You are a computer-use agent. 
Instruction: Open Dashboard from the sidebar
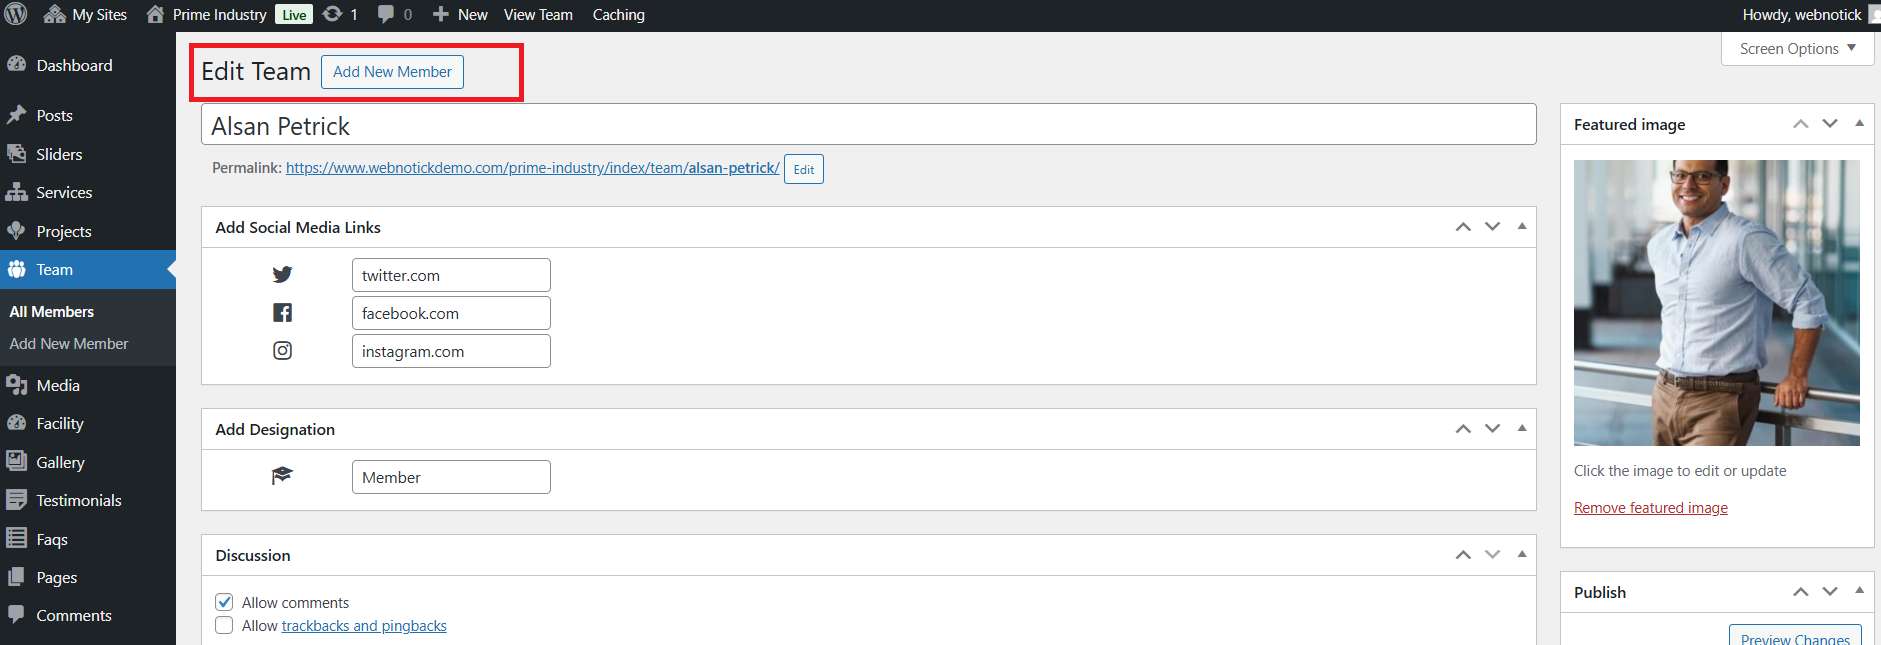click(x=74, y=66)
